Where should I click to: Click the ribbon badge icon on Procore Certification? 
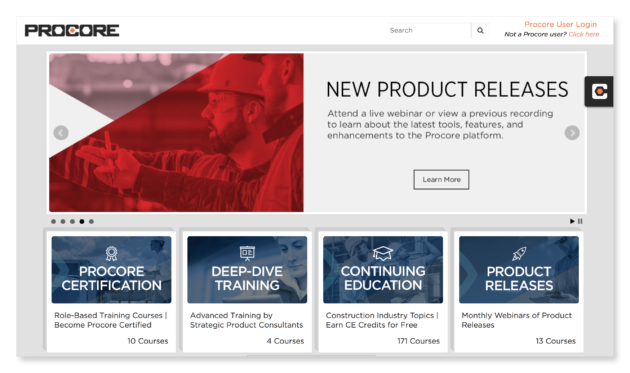point(111,253)
